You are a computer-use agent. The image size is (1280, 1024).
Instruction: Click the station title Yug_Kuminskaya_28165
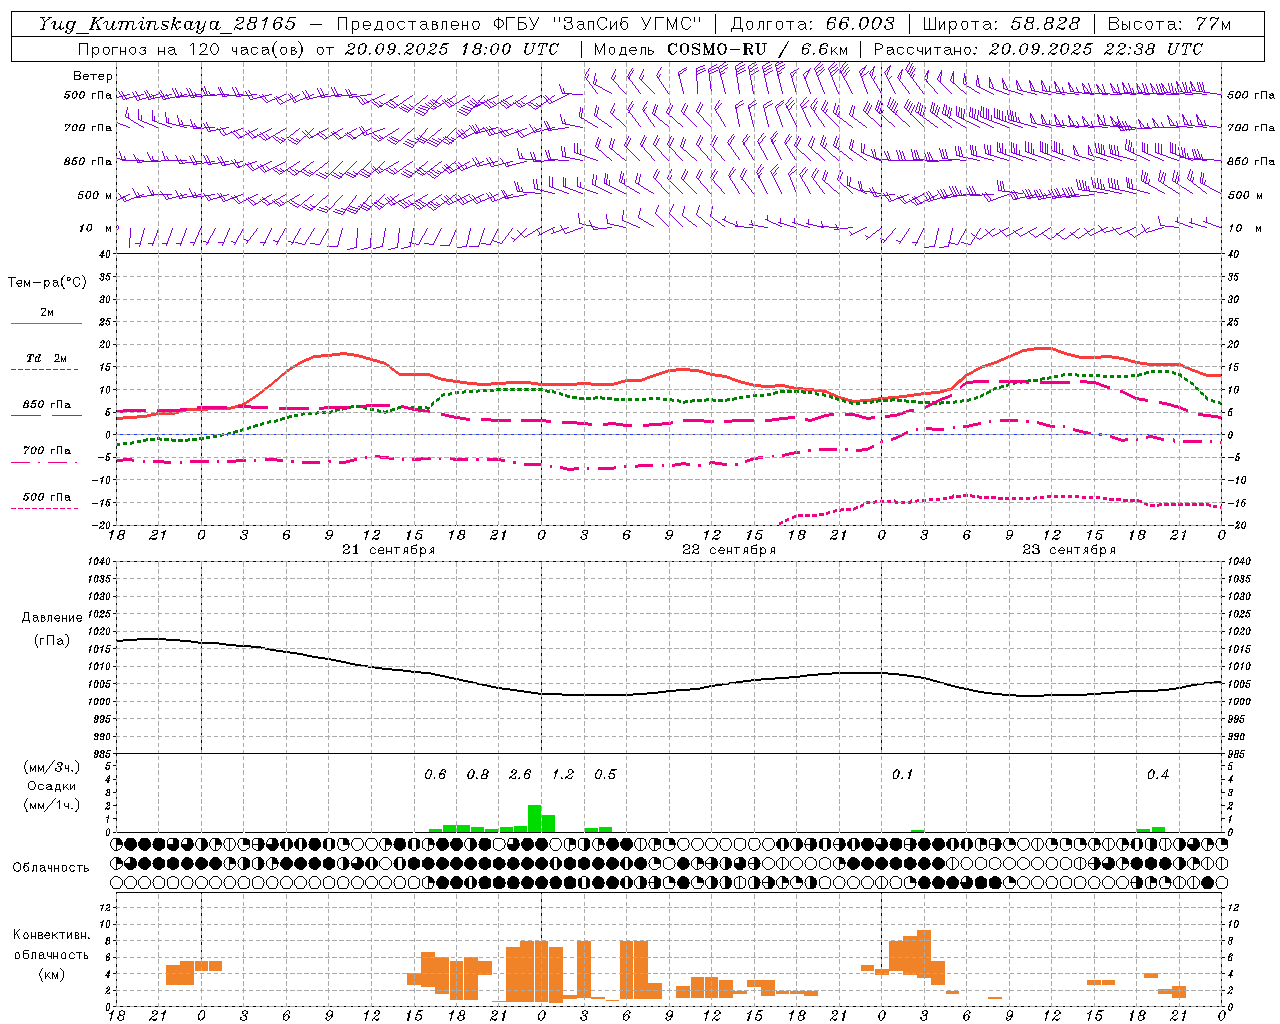167,24
